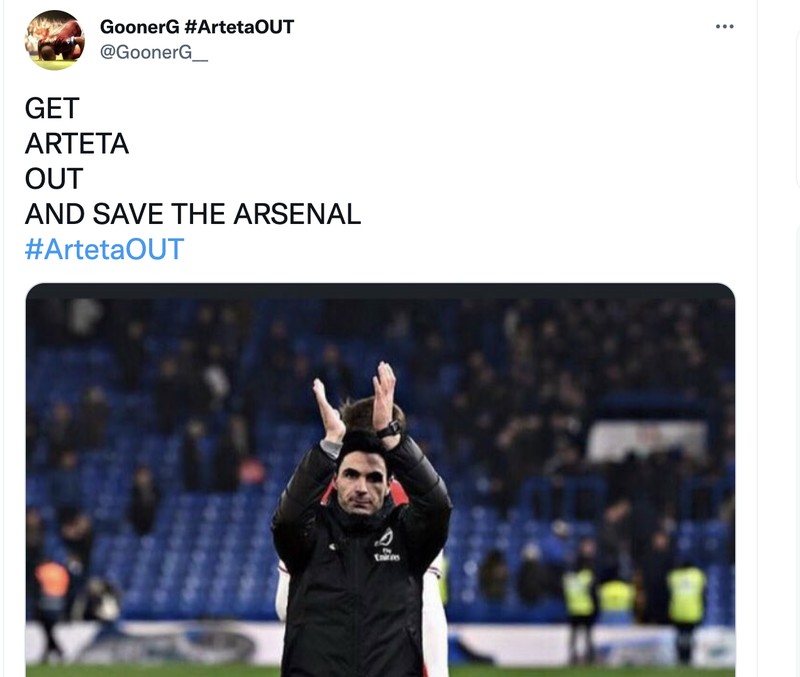Click the word OUT in the tweet

tap(51, 175)
